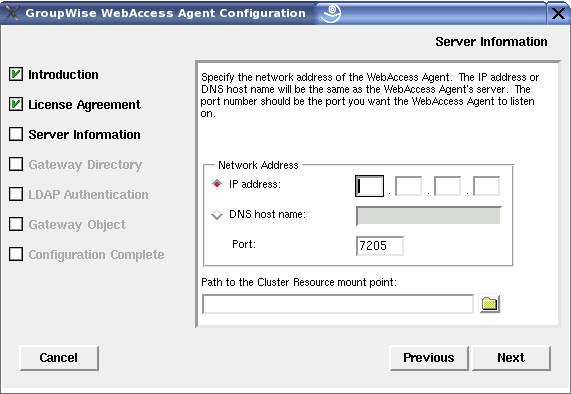
Task: Click the Introduction step label
Action: (x=63, y=75)
